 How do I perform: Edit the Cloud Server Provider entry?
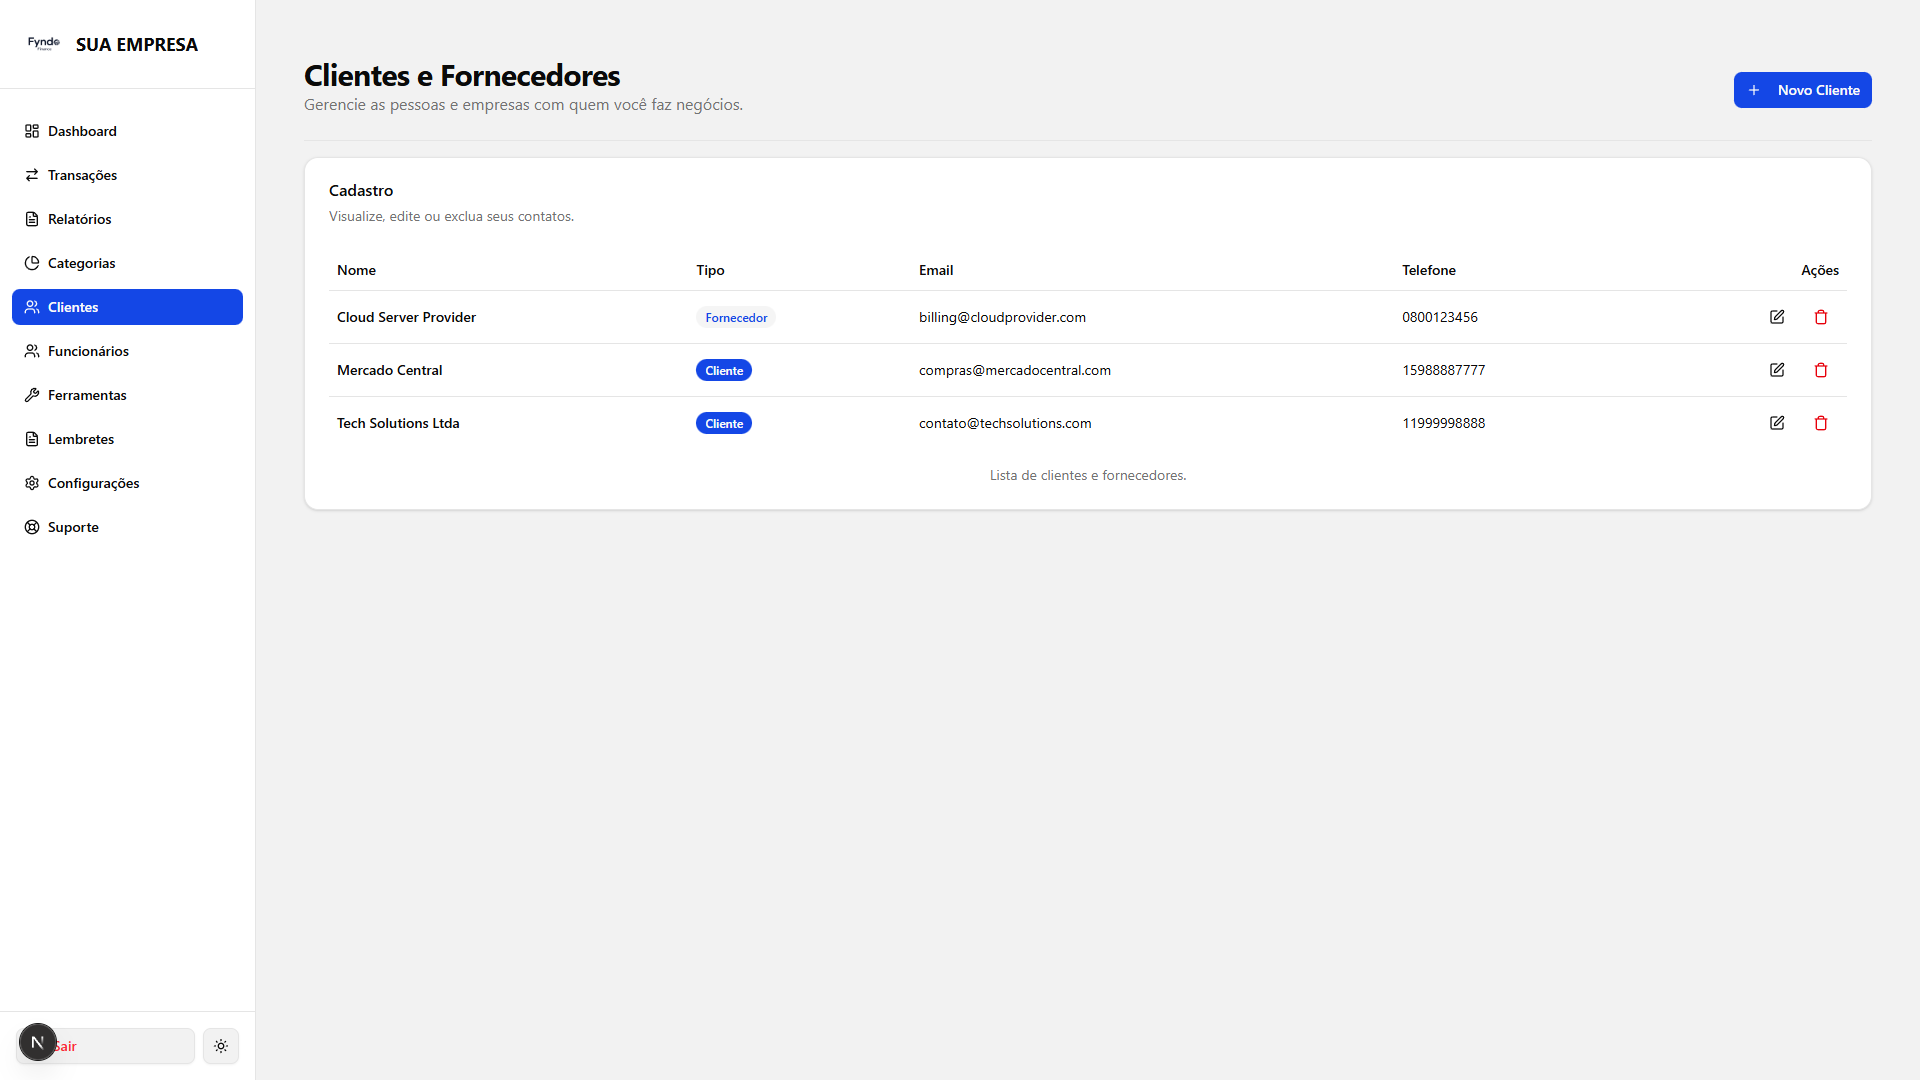pos(1777,317)
